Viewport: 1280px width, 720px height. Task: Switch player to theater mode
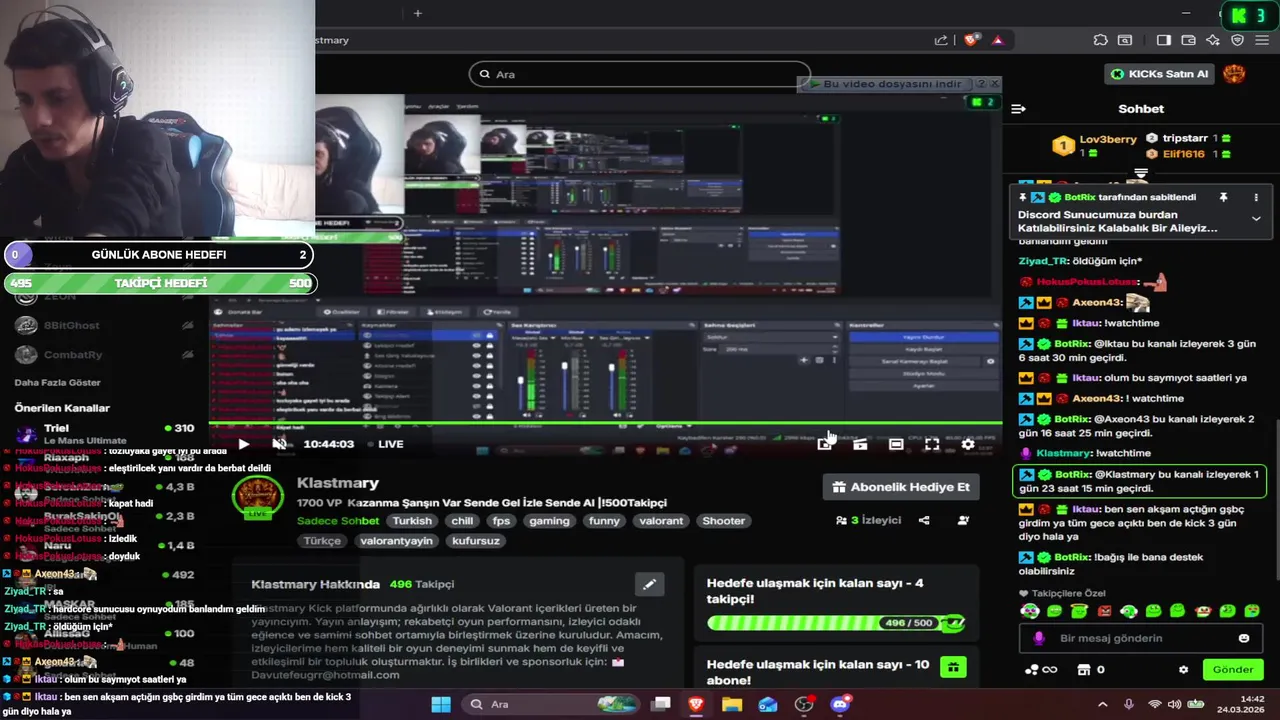click(x=896, y=444)
